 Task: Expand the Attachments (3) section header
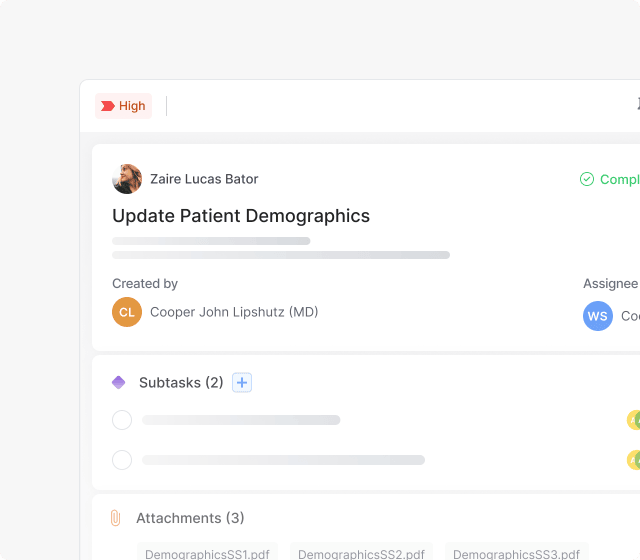point(190,518)
